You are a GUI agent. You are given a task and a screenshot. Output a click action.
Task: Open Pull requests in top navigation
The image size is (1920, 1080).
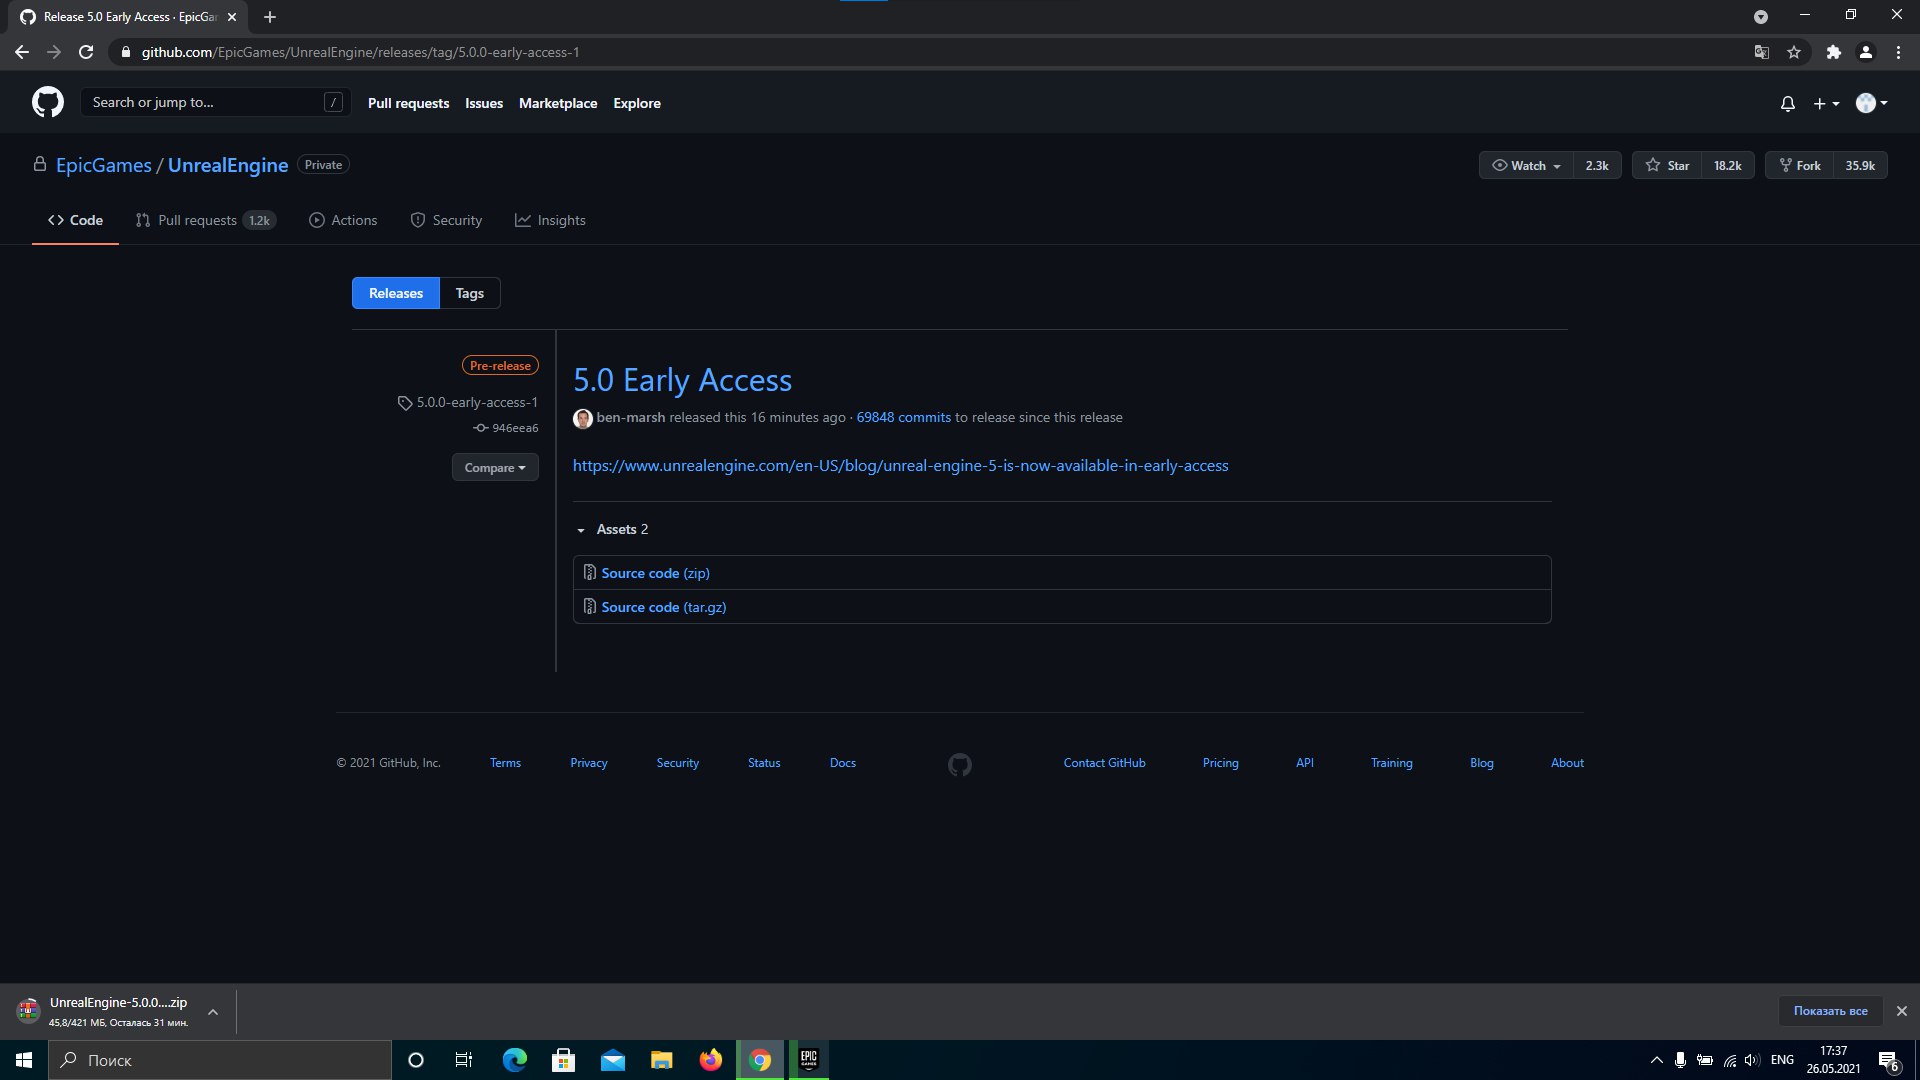click(408, 103)
